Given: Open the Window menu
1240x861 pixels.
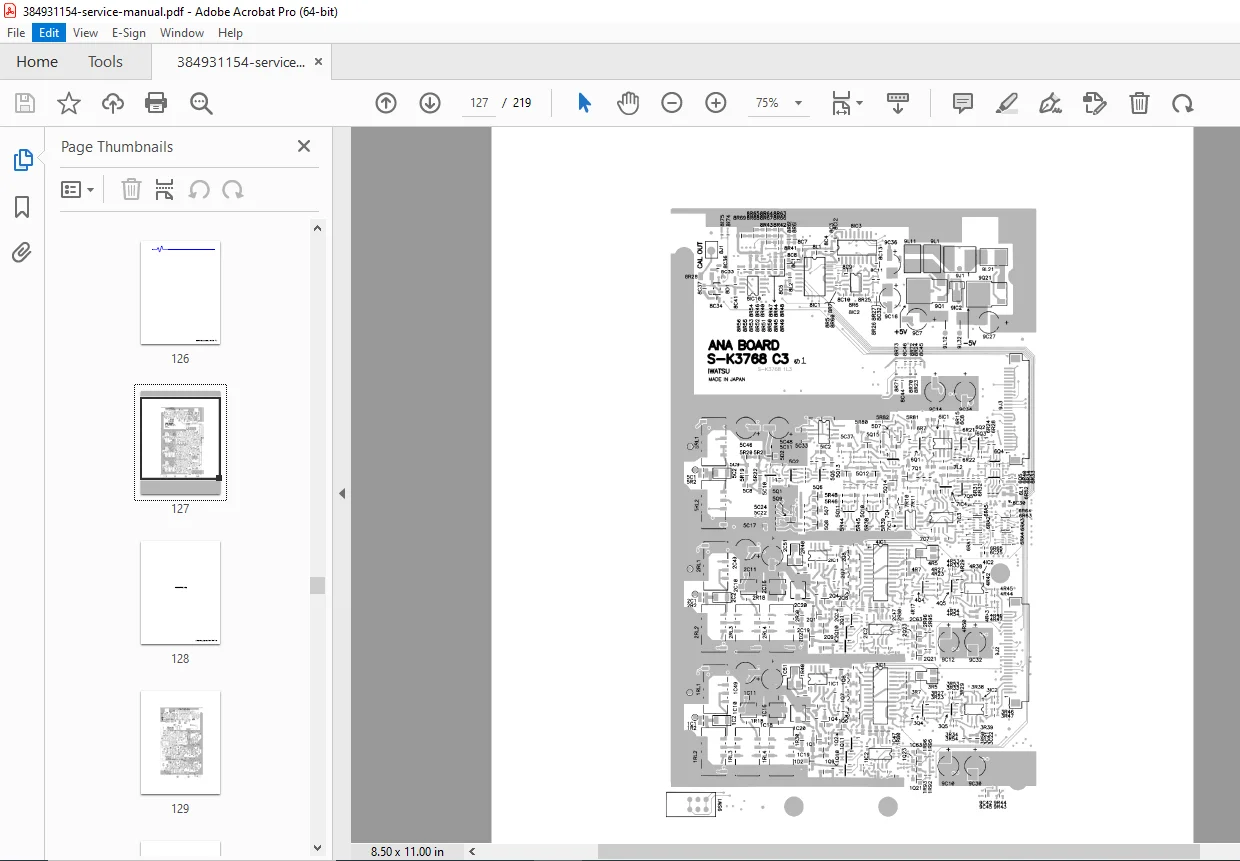Looking at the screenshot, I should [182, 33].
